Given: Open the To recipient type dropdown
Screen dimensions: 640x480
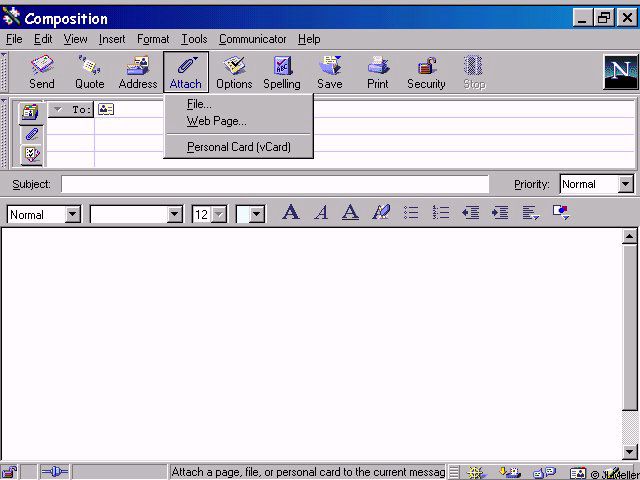Looking at the screenshot, I should [x=71, y=109].
